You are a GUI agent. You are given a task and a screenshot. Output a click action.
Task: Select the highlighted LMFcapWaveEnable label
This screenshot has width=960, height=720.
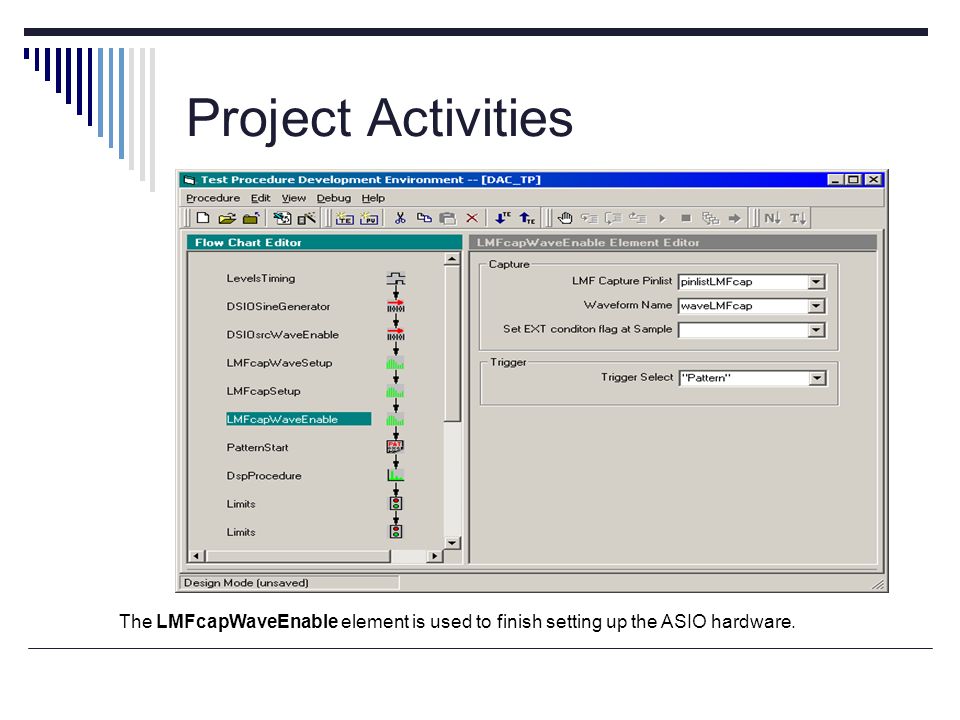point(298,419)
